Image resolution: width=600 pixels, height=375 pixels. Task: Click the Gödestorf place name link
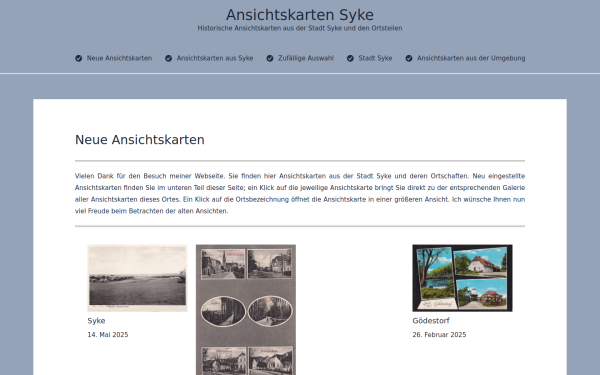click(x=431, y=321)
